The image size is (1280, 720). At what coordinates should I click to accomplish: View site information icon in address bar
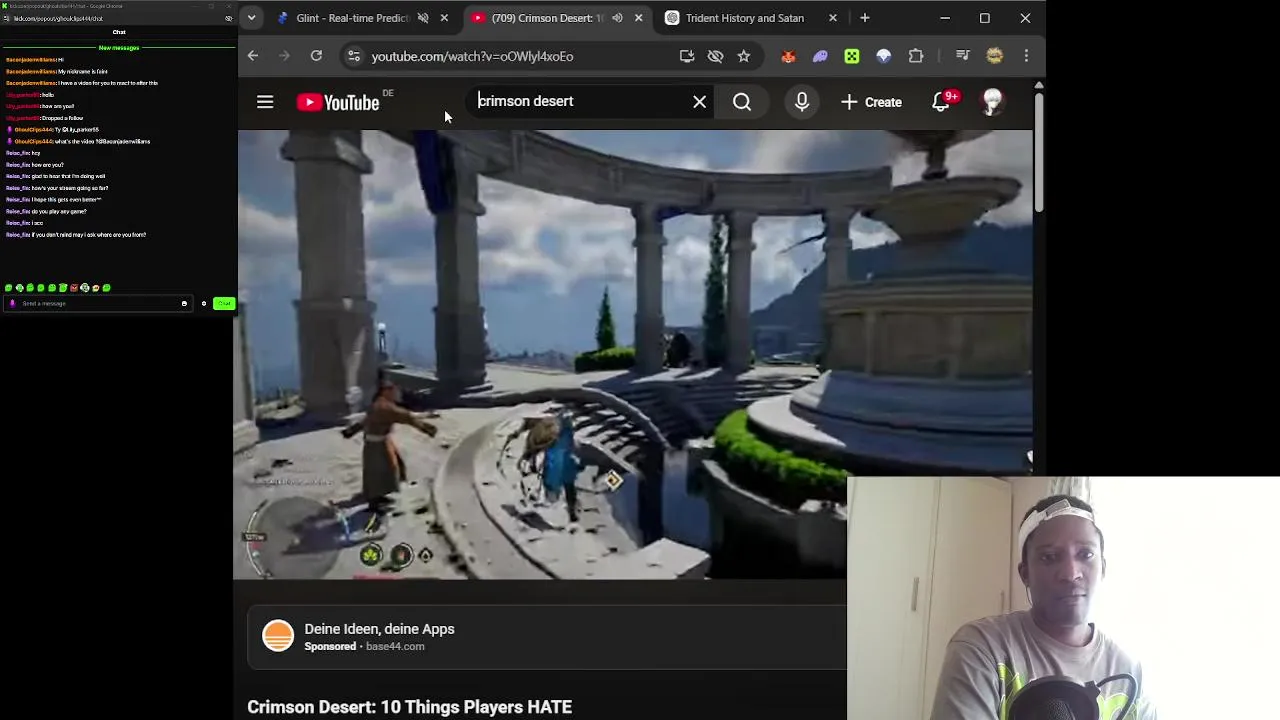[353, 56]
